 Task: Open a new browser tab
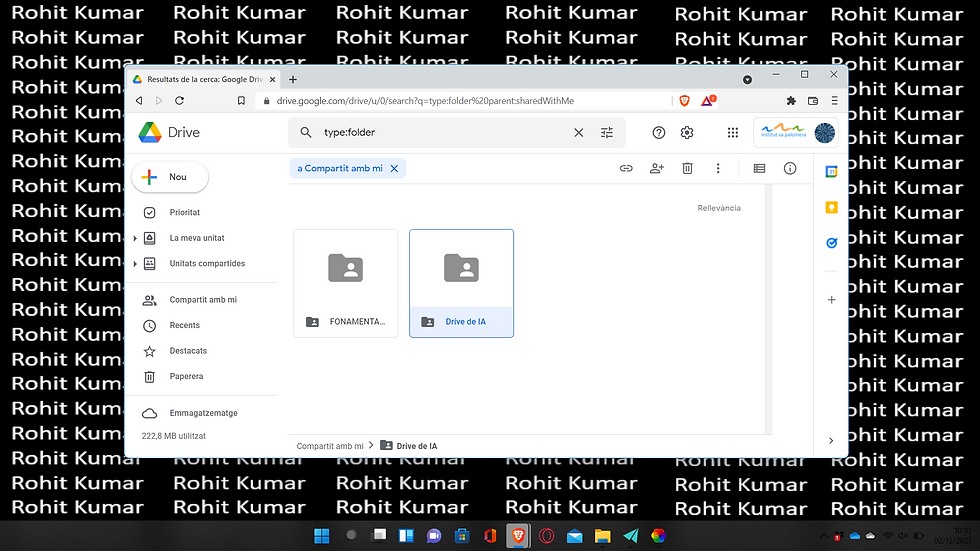(292, 79)
